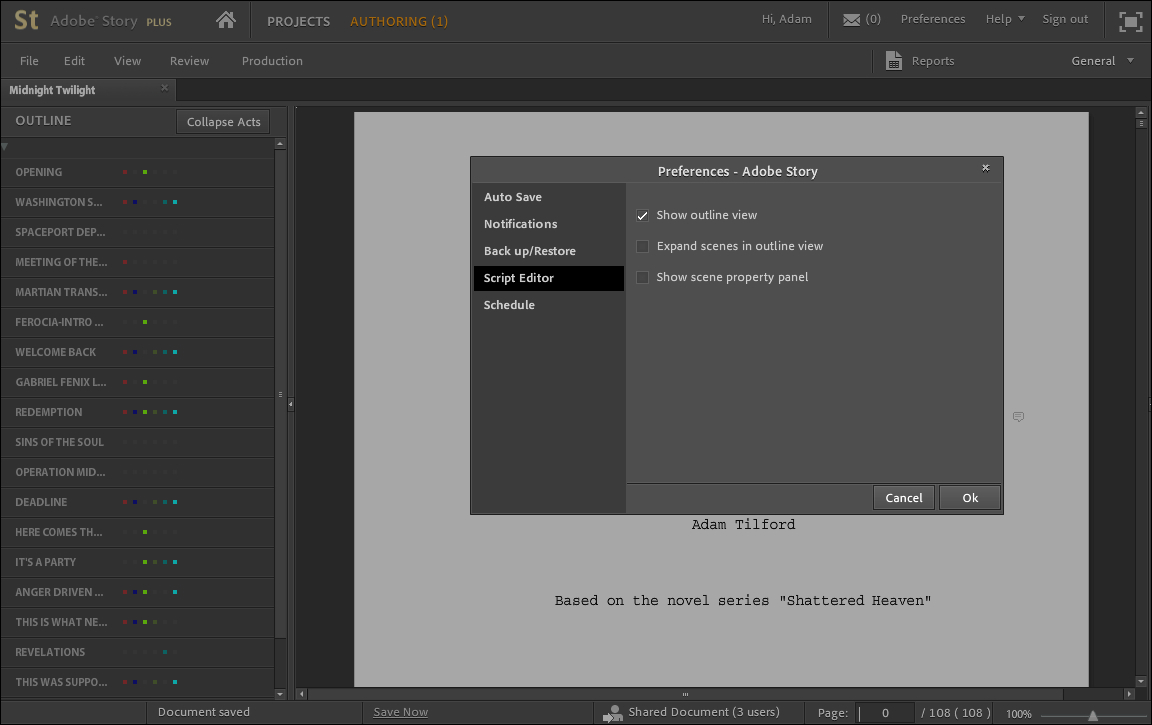Click Collapse Acts button
This screenshot has height=725, width=1152.
[x=223, y=122]
